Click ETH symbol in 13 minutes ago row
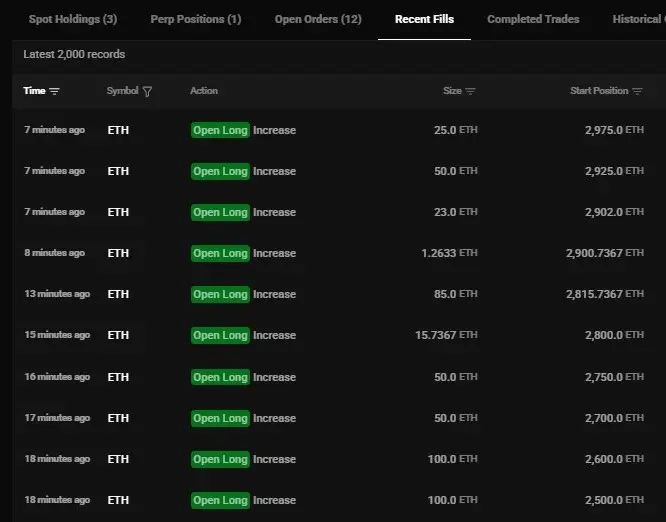 coord(118,294)
